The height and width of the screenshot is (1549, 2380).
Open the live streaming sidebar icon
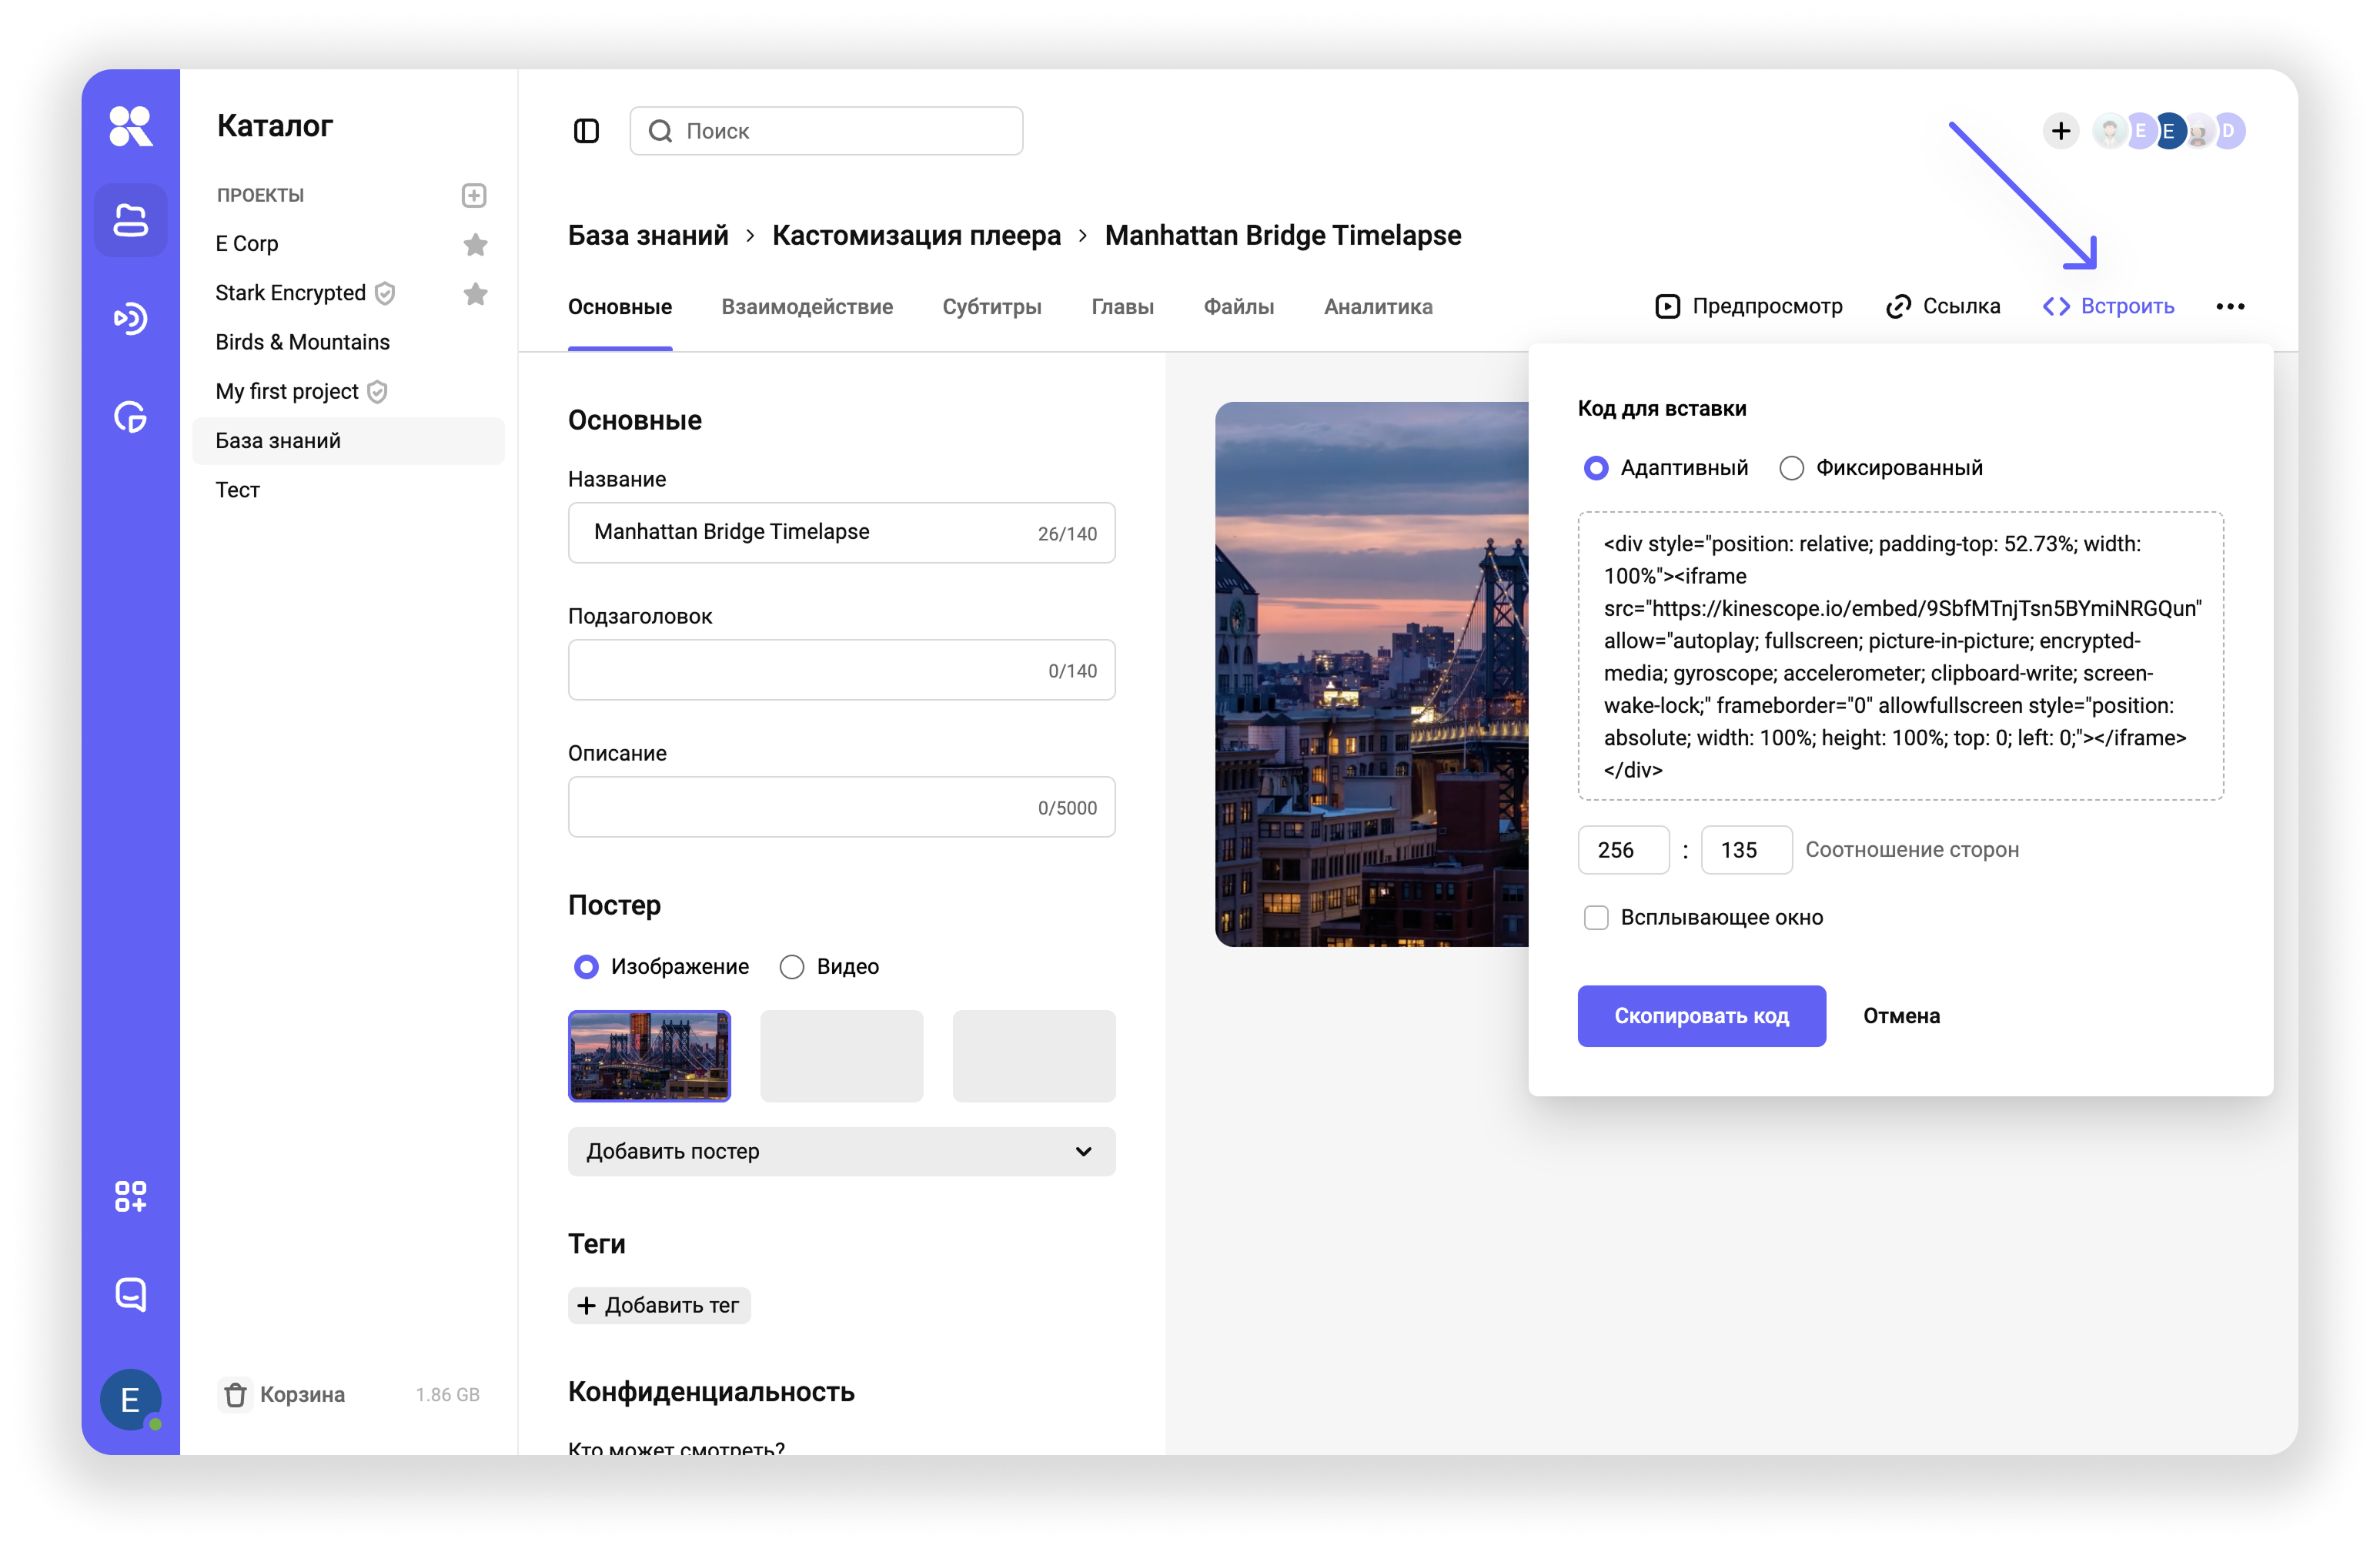pos(131,318)
